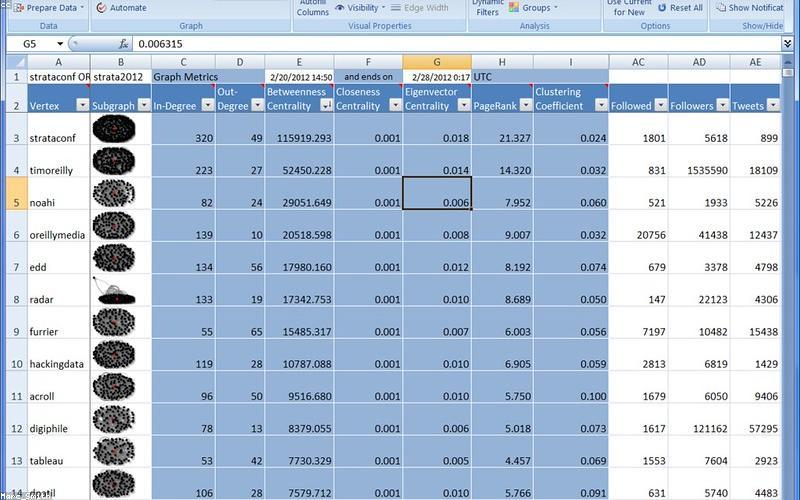Click the formula bar value 0.006315
This screenshot has width=800, height=500.
[x=160, y=44]
